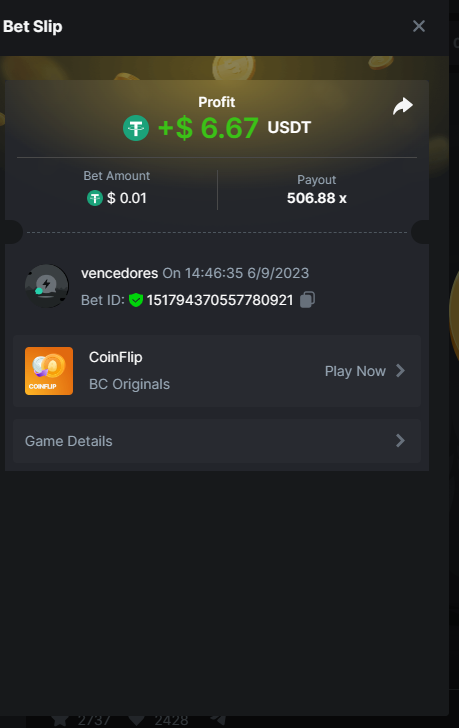Close the Bet Slip panel
Screen dimensions: 459x728
419,26
